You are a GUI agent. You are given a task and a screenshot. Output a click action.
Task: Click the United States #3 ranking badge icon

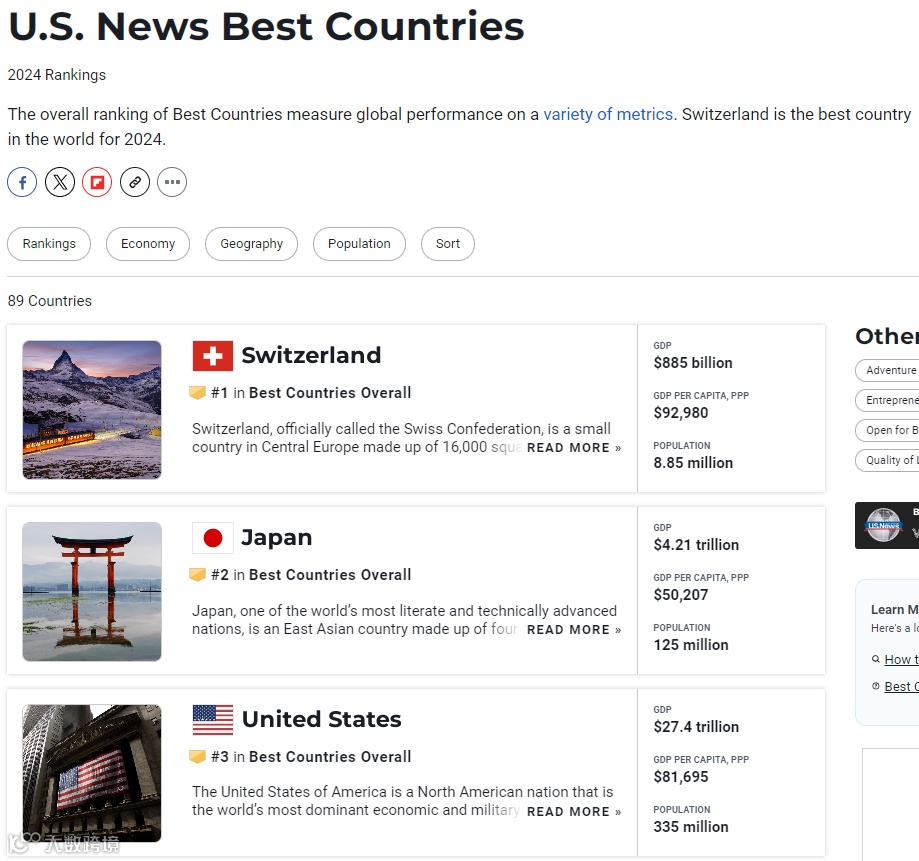click(198, 757)
